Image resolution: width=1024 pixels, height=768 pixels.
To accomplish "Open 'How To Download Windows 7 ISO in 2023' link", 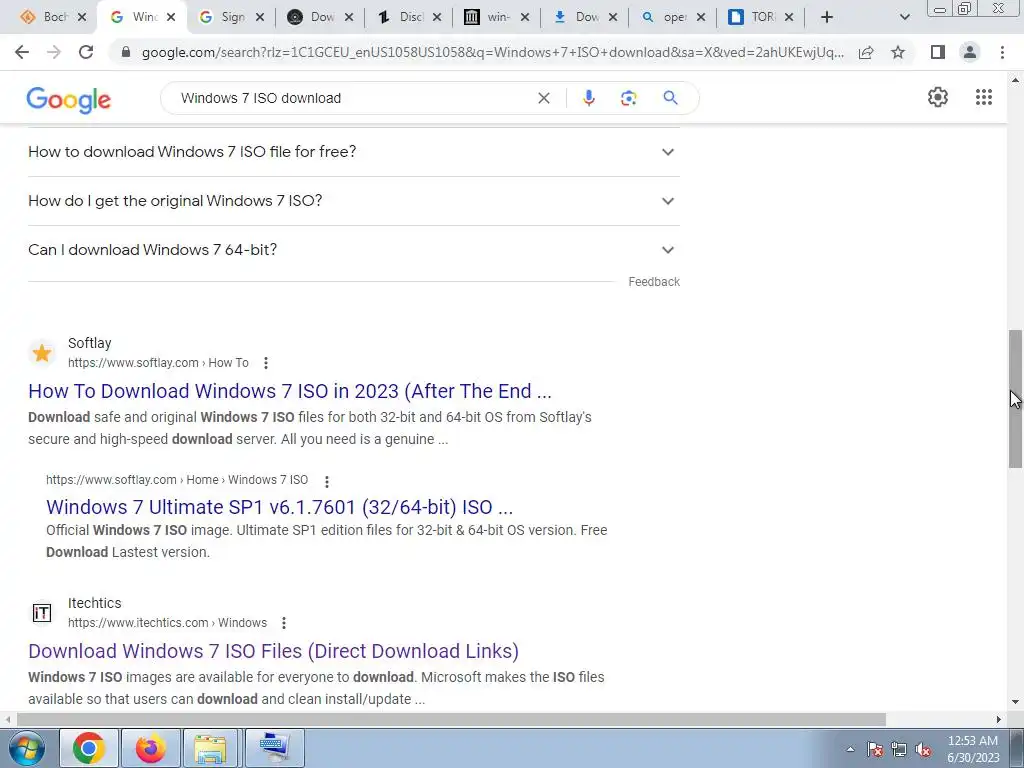I will 290,391.
